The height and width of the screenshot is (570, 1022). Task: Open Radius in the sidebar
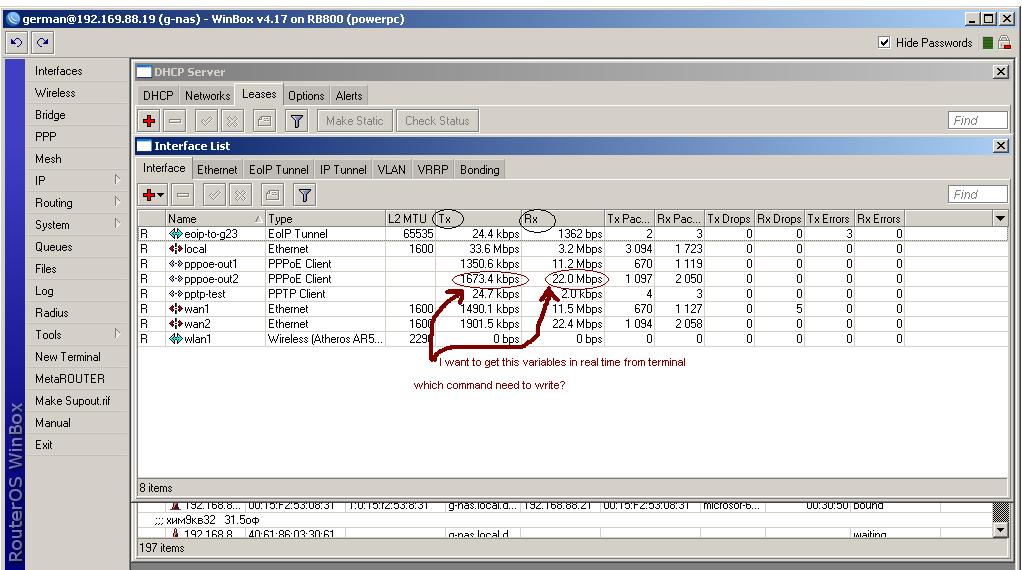click(51, 313)
